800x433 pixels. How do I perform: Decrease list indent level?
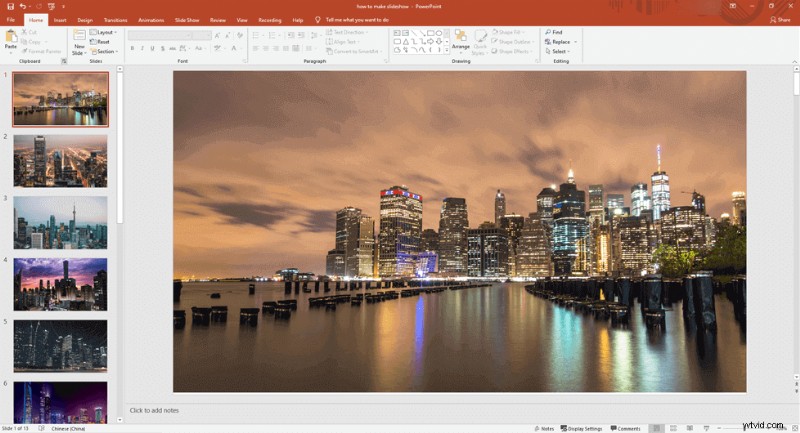coord(290,35)
